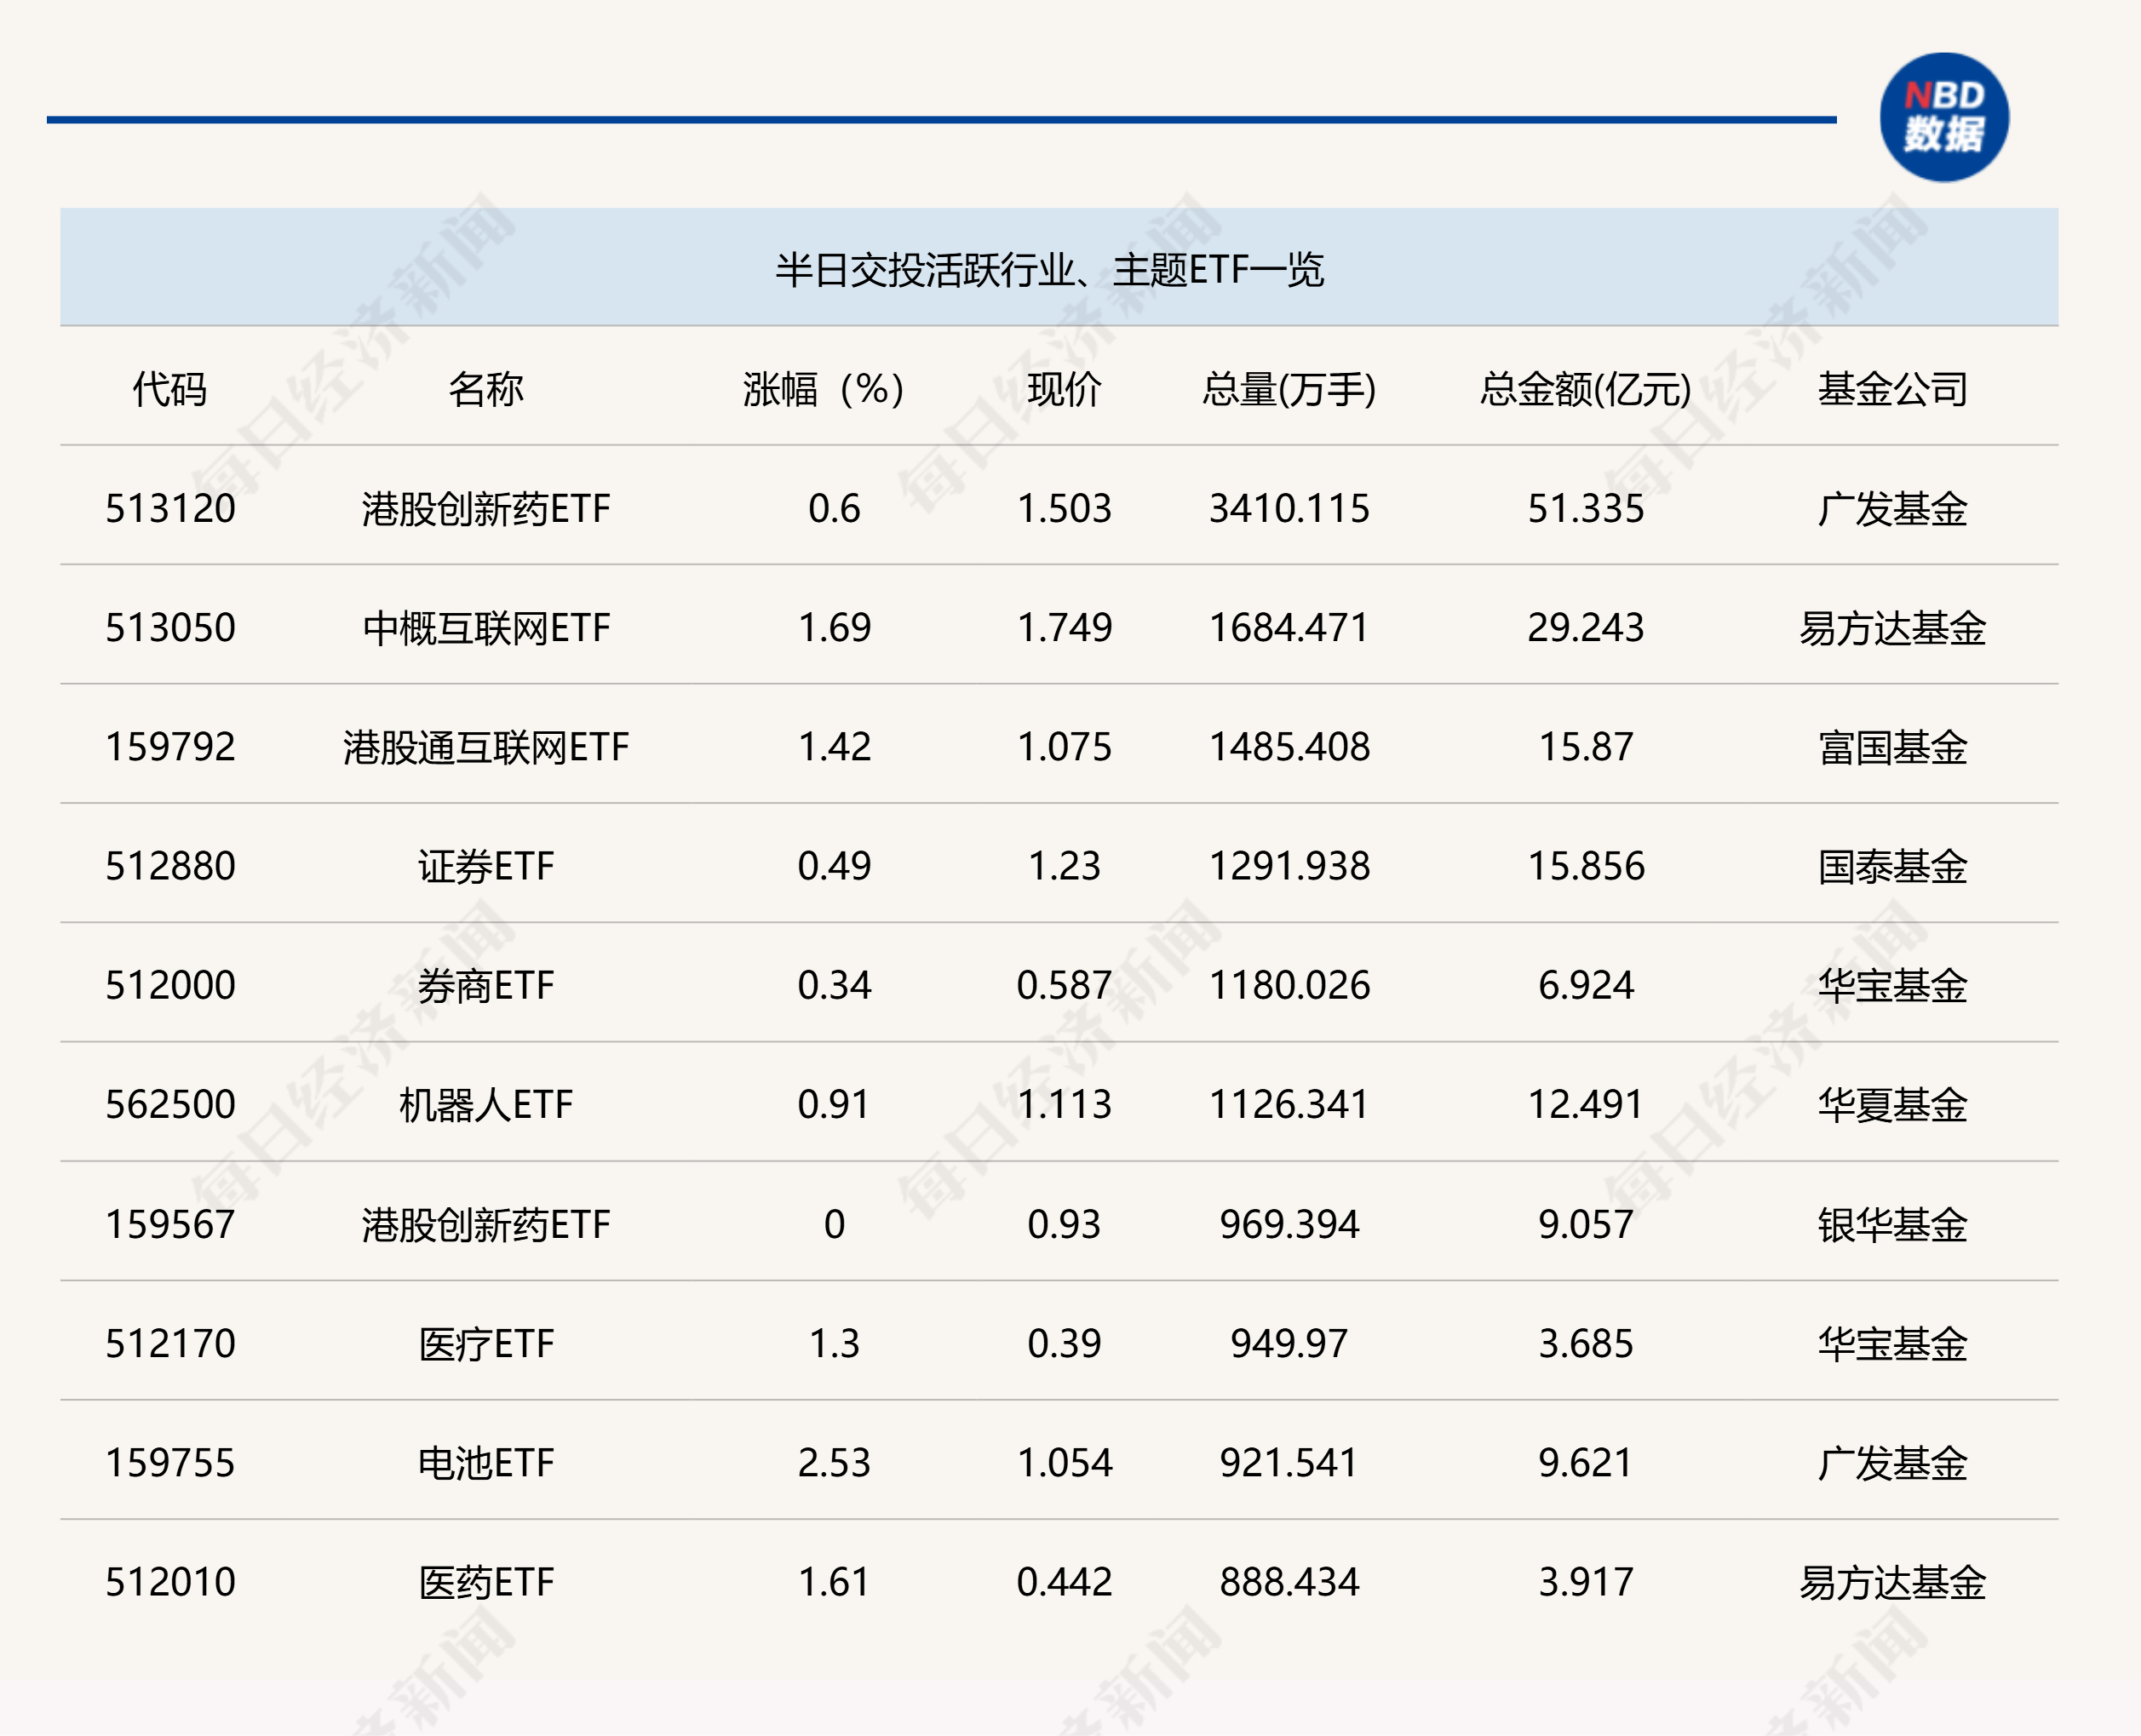Image resolution: width=2141 pixels, height=1736 pixels.
Task: Select code cell 513120
Action: [x=171, y=508]
